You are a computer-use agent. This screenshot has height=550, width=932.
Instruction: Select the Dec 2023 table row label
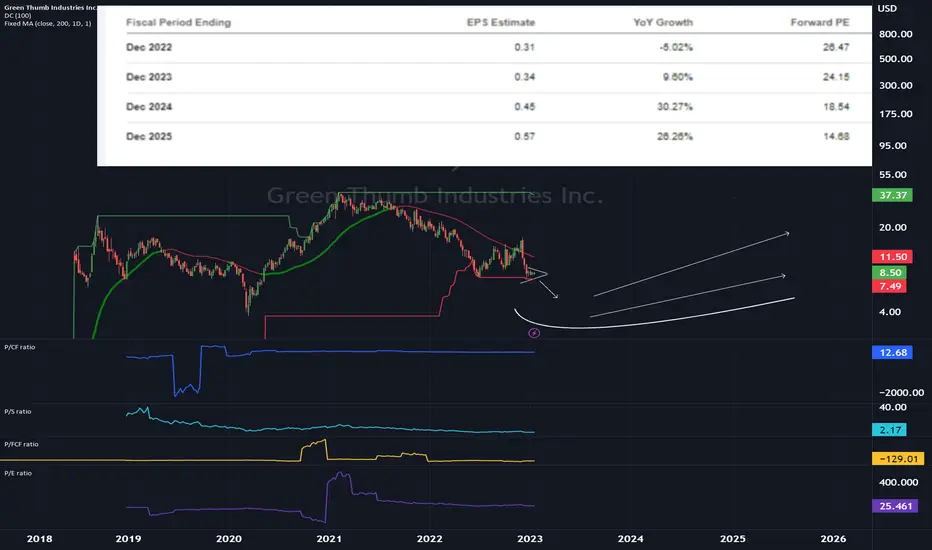[149, 77]
